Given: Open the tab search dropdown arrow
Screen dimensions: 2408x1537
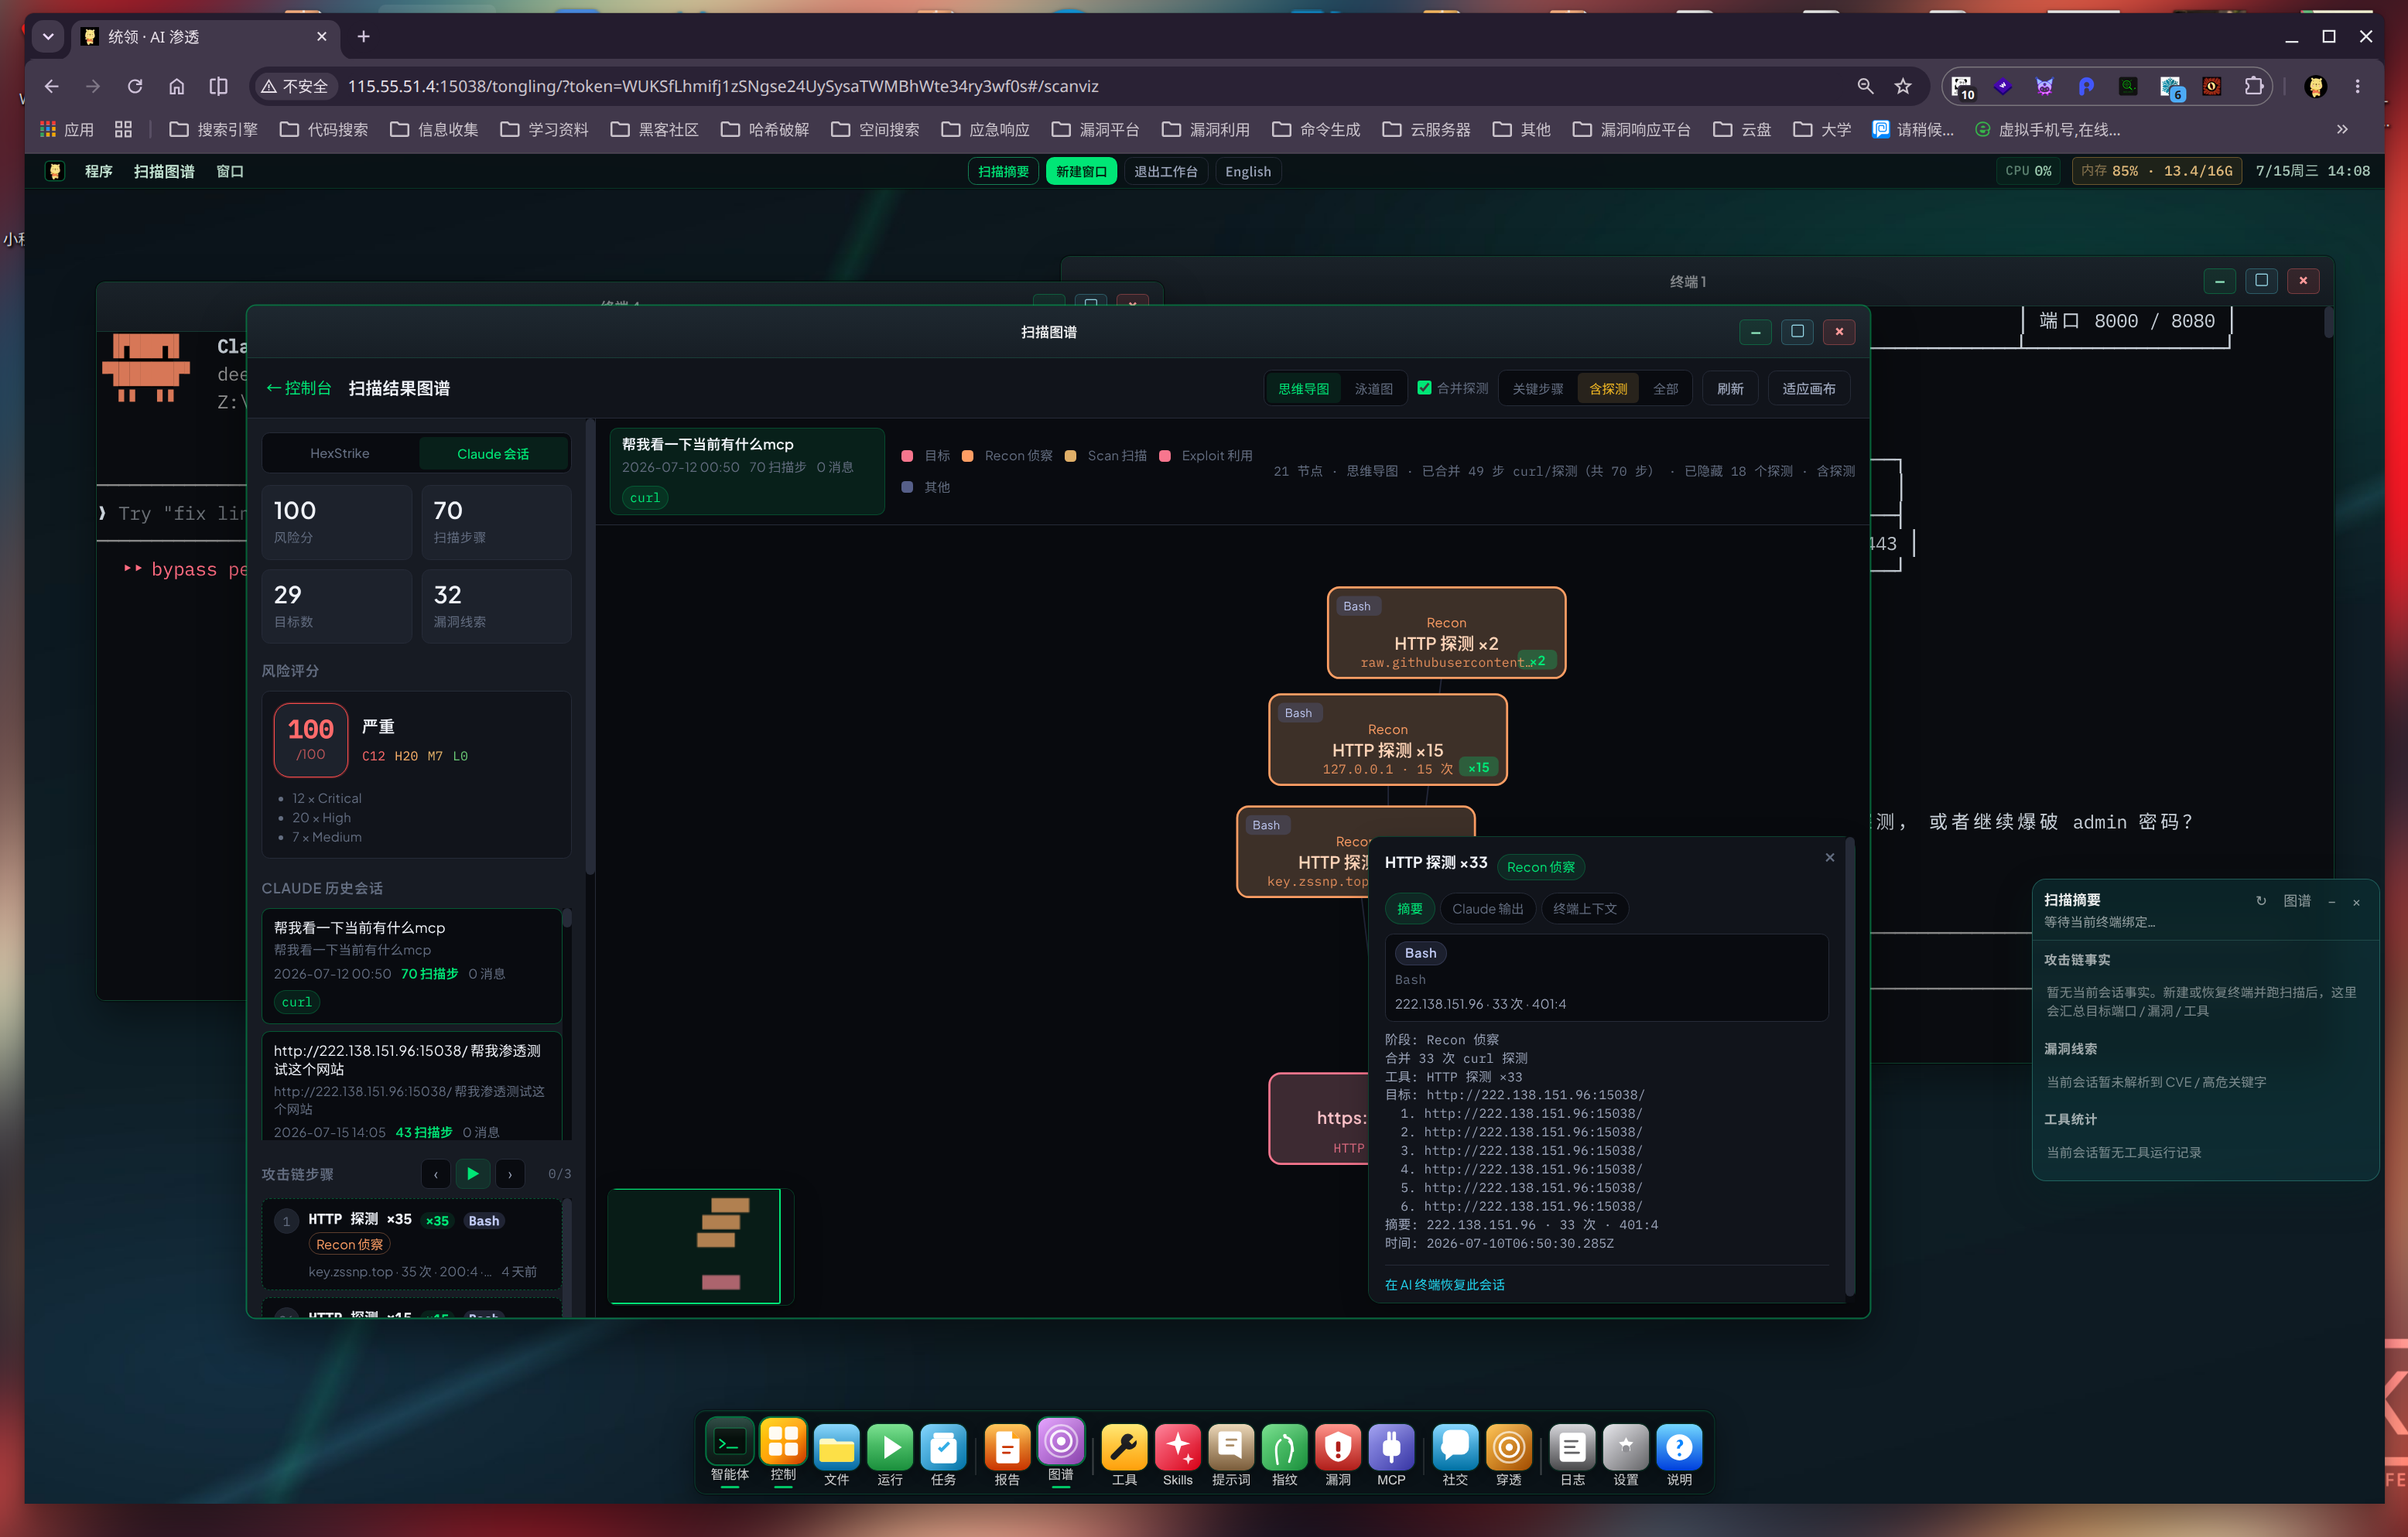Looking at the screenshot, I should tap(48, 37).
